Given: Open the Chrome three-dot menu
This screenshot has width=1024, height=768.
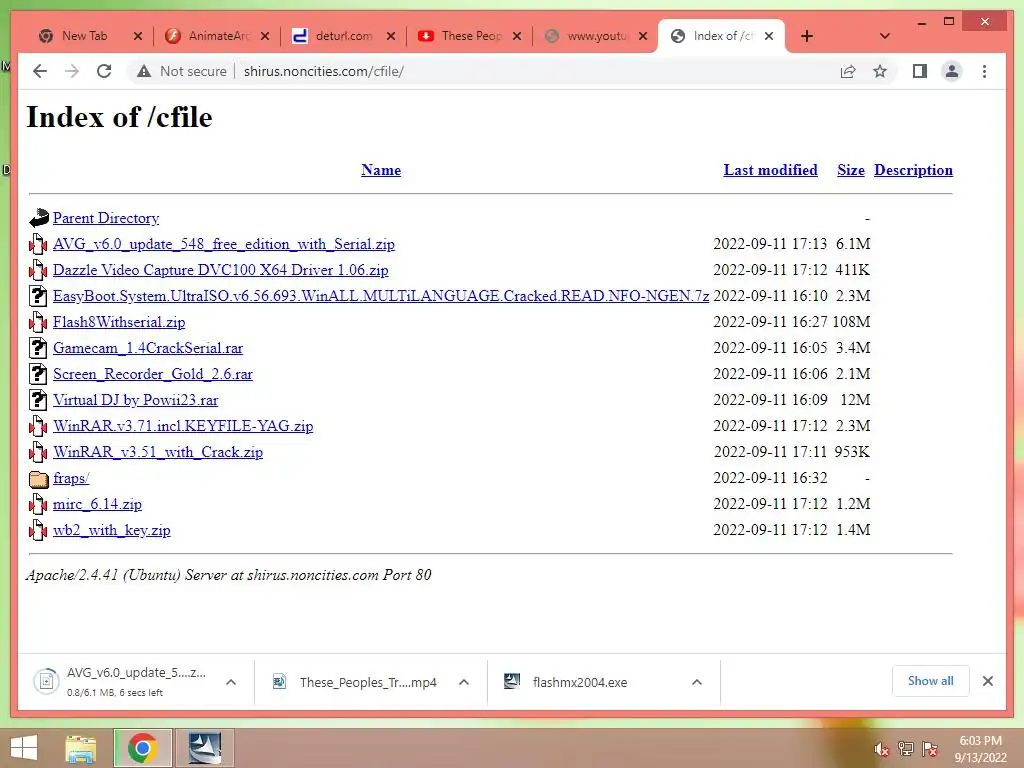Looking at the screenshot, I should click(x=984, y=71).
